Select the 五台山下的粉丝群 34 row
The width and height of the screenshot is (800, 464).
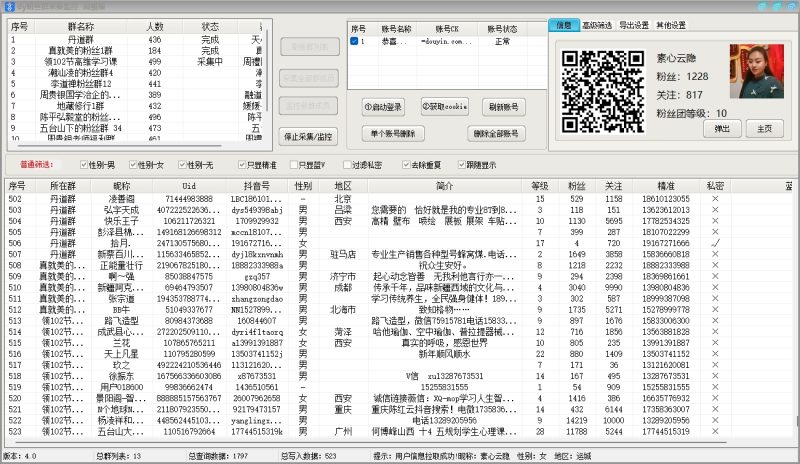pos(136,128)
